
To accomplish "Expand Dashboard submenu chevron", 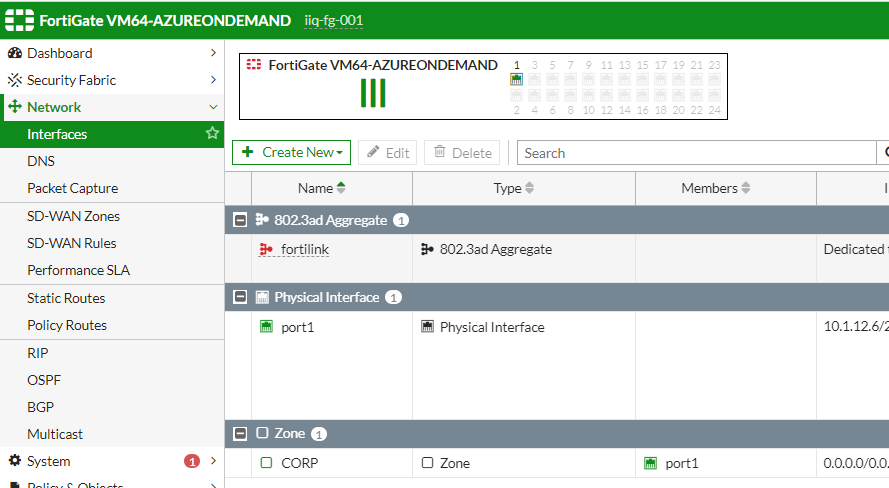I will [x=213, y=53].
